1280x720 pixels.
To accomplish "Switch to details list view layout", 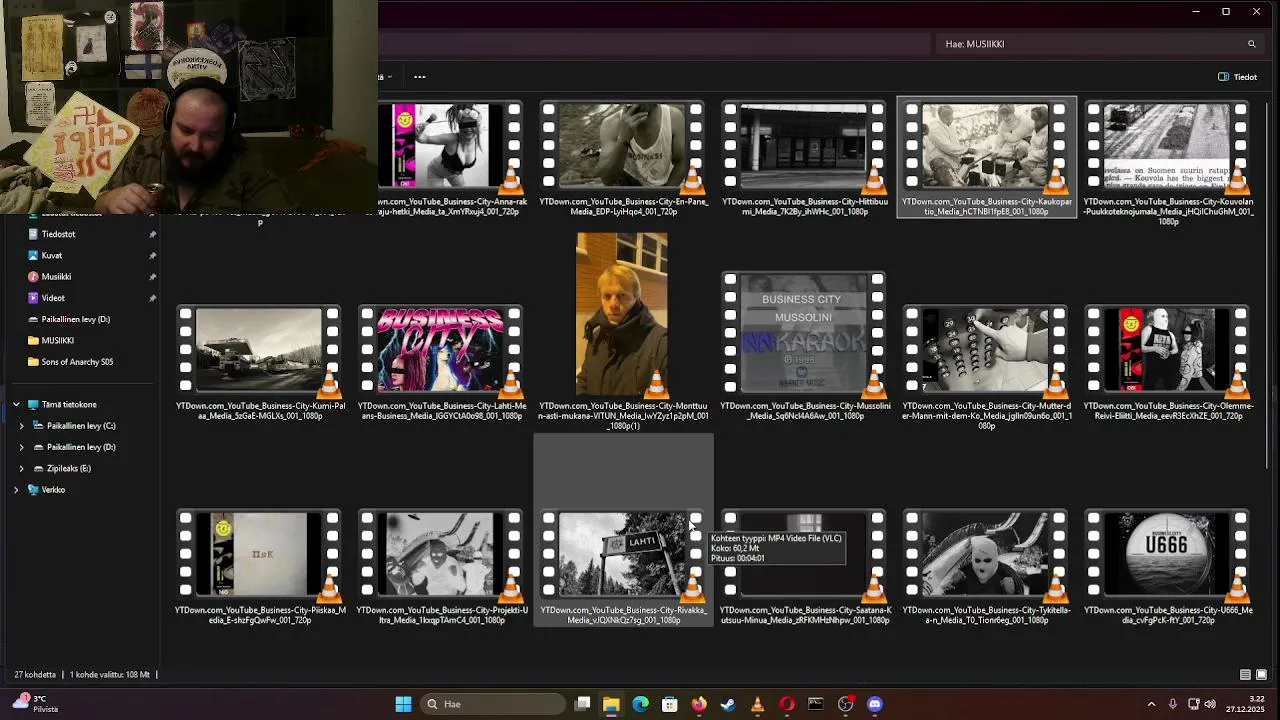I will click(x=1245, y=675).
